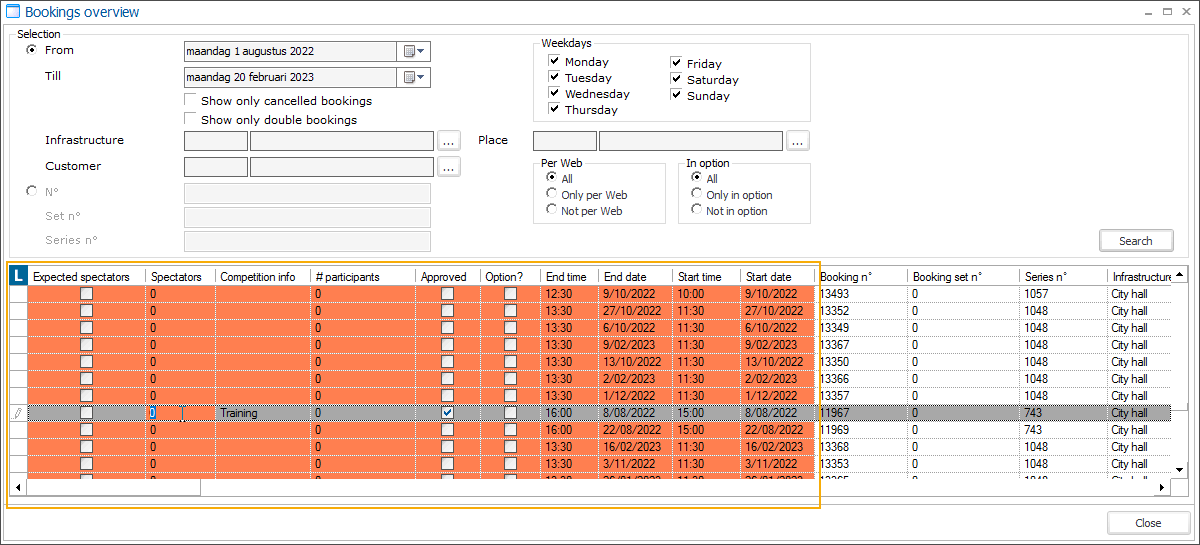Sort by Booking n° column header

tap(862, 277)
